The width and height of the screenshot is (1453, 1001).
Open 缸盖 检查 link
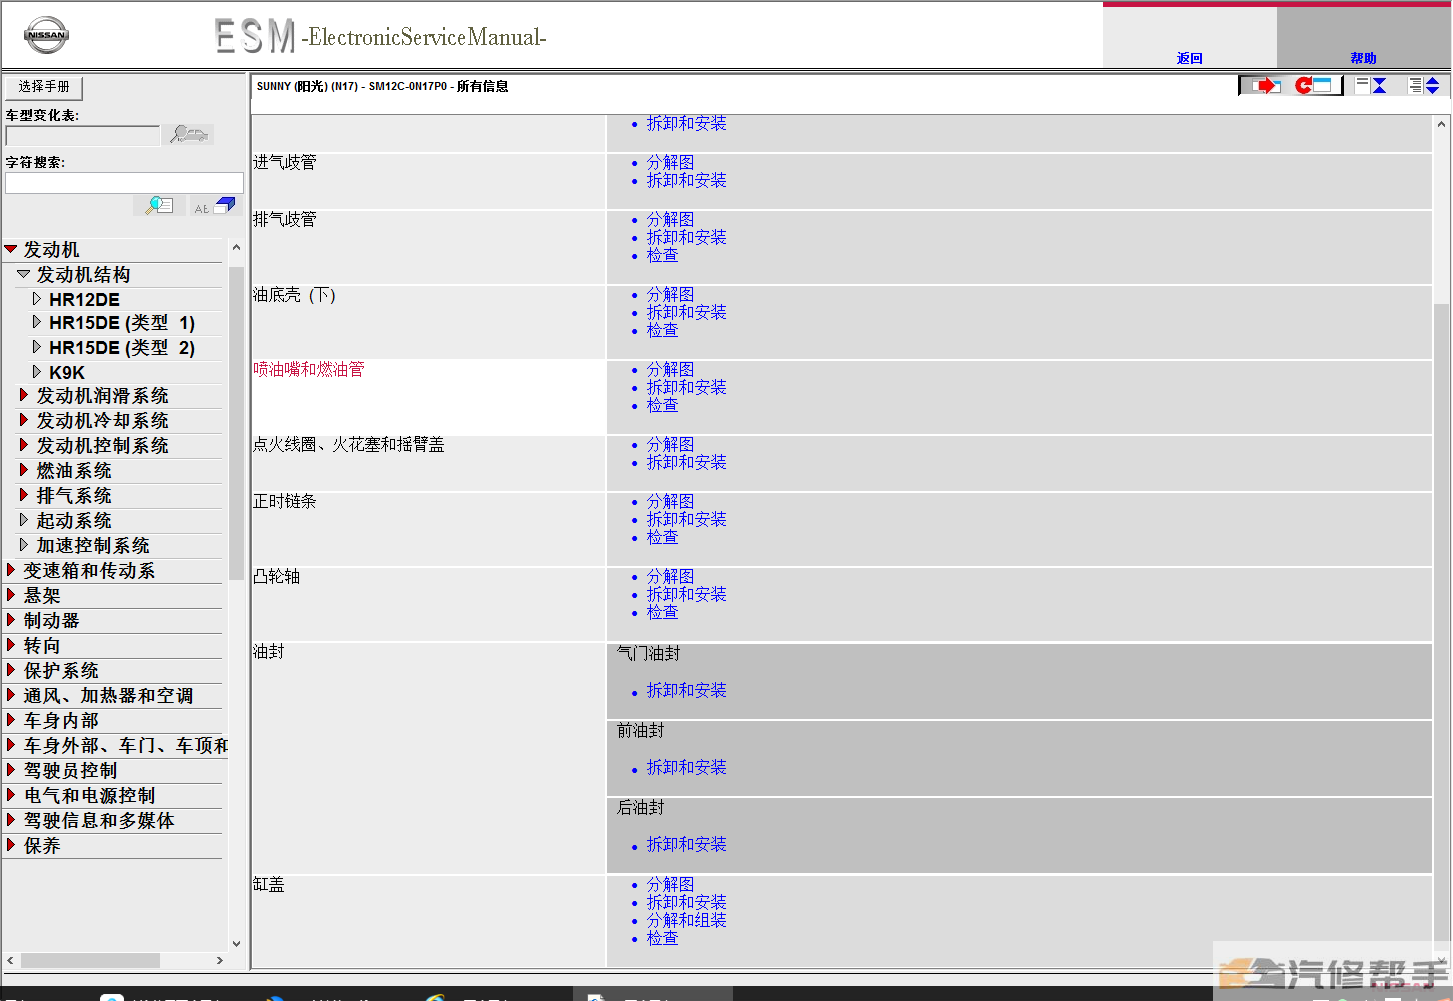click(662, 938)
